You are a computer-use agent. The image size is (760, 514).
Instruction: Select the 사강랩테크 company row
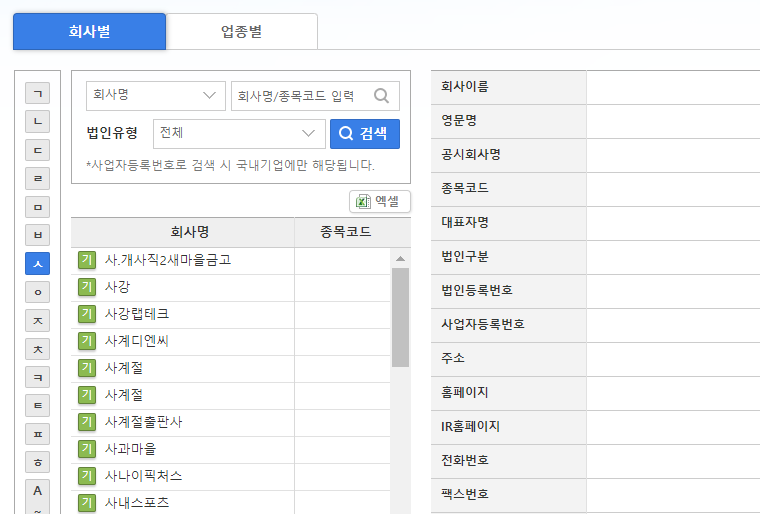[231, 315]
